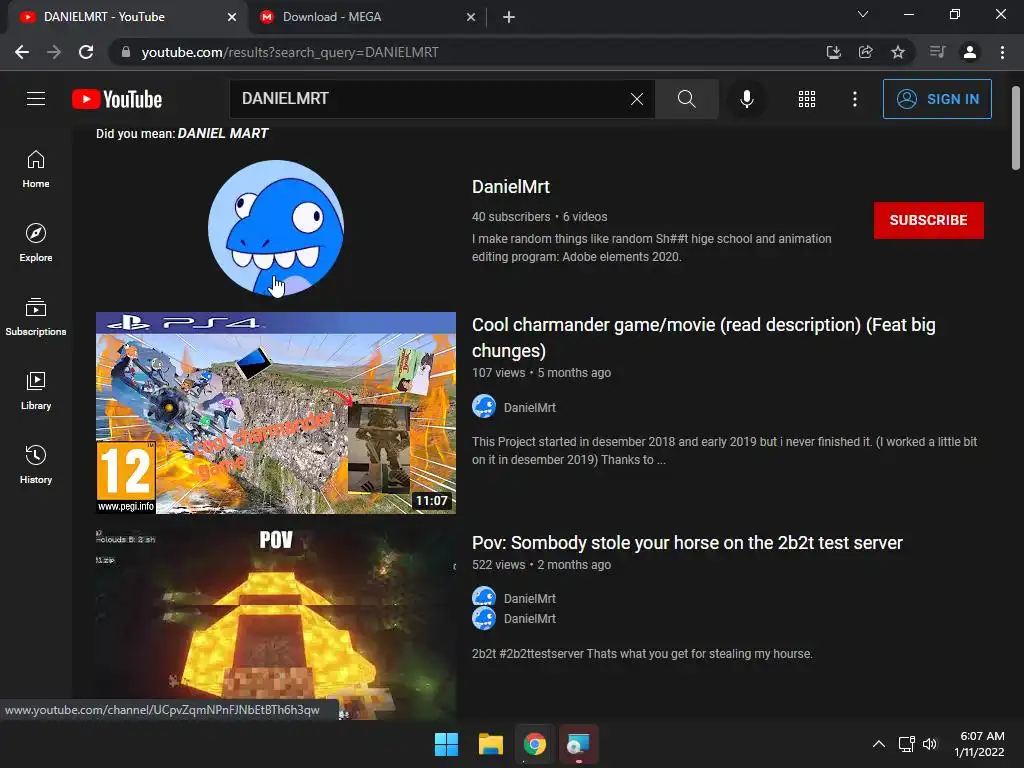Image resolution: width=1024 pixels, height=768 pixels.
Task: Open a new browser tab
Action: (x=509, y=17)
